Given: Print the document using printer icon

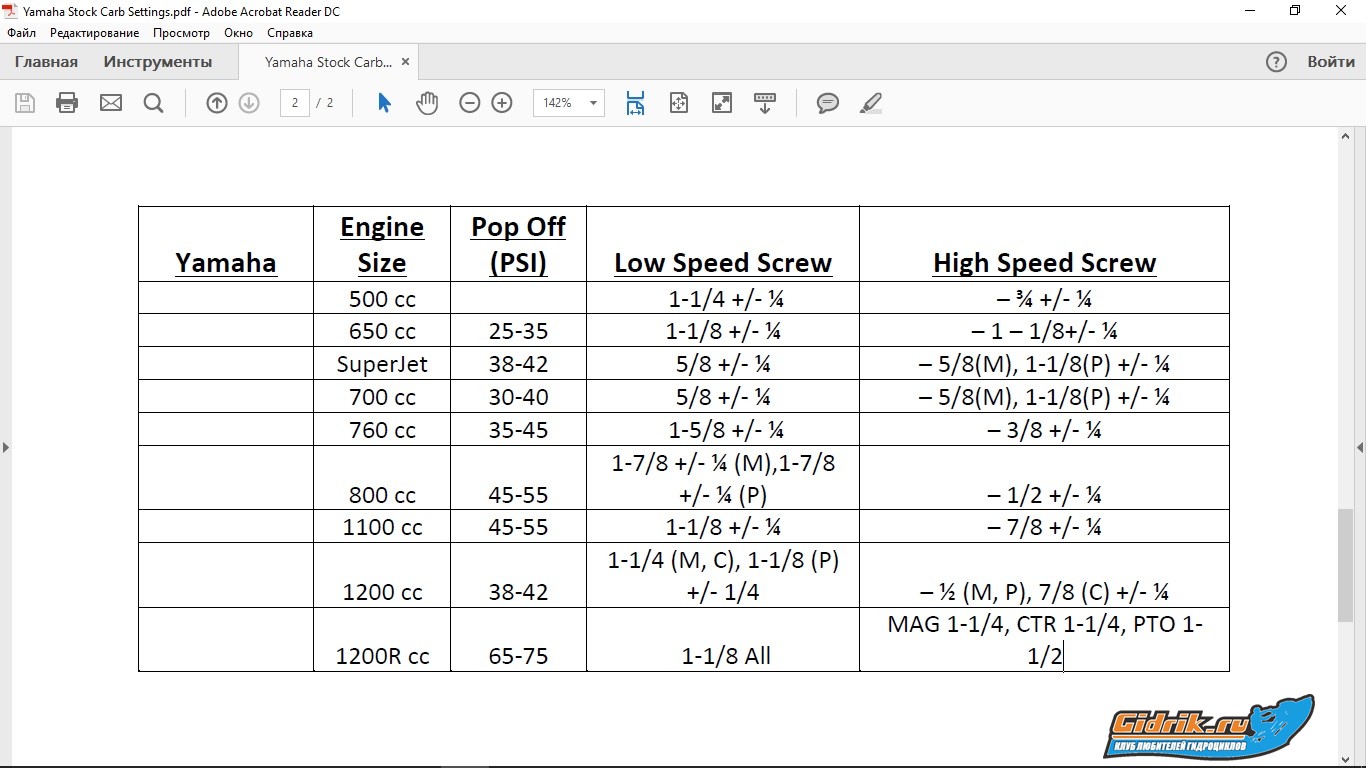Looking at the screenshot, I should click(67, 103).
